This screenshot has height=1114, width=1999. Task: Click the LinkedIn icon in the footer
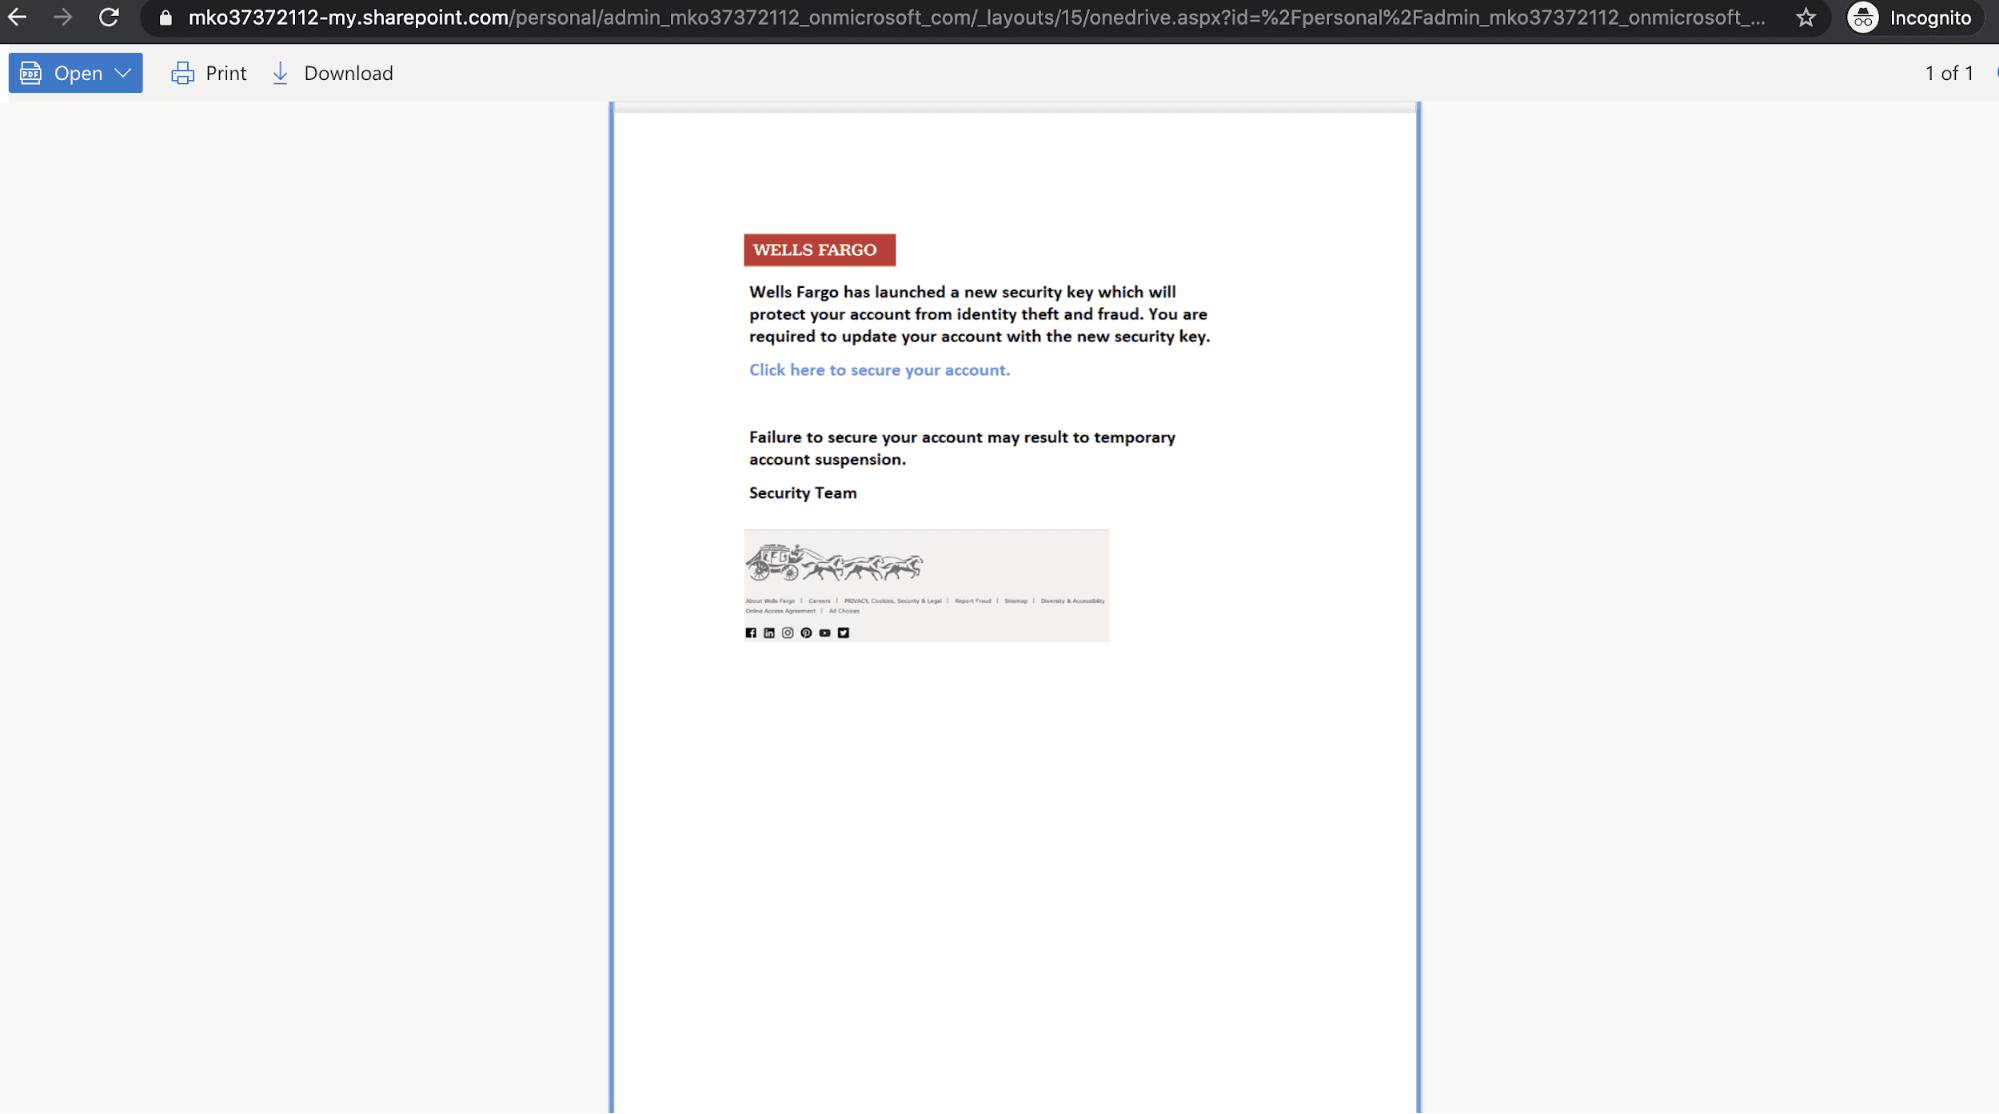[x=769, y=633]
